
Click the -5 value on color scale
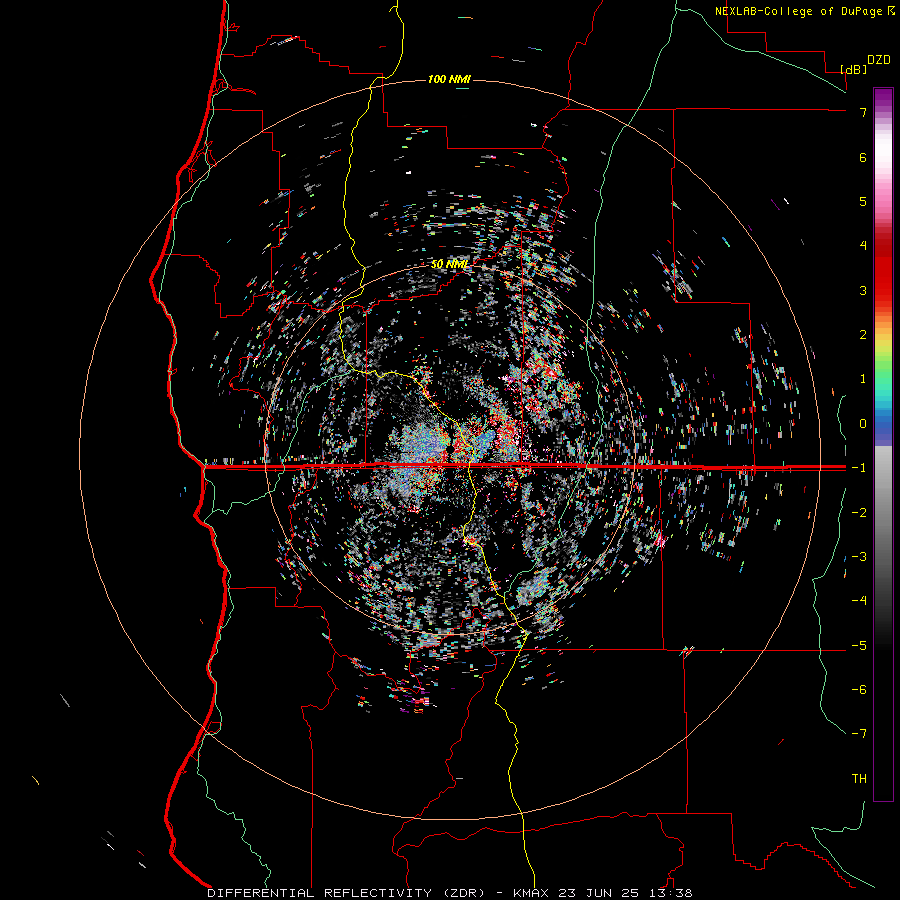click(859, 646)
